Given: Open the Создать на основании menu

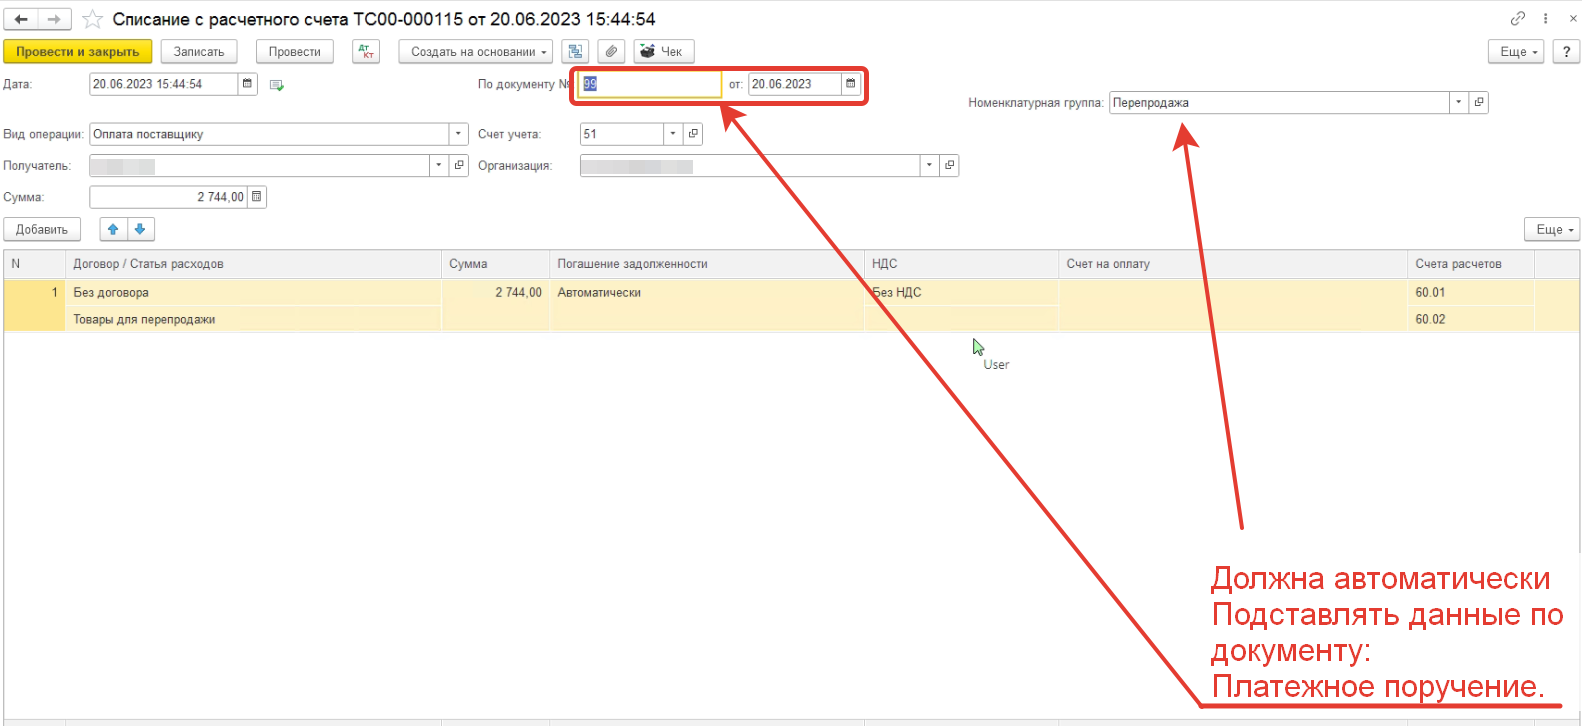Looking at the screenshot, I should tap(478, 51).
